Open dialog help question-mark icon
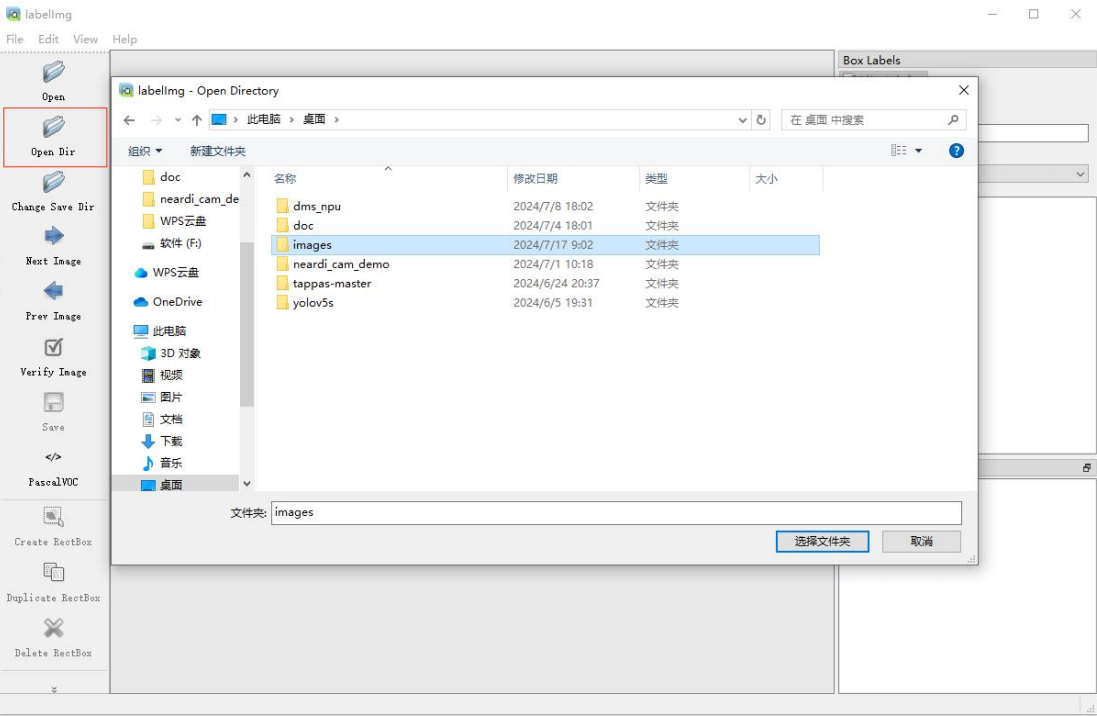Image resolution: width=1097 pixels, height=716 pixels. click(x=956, y=150)
